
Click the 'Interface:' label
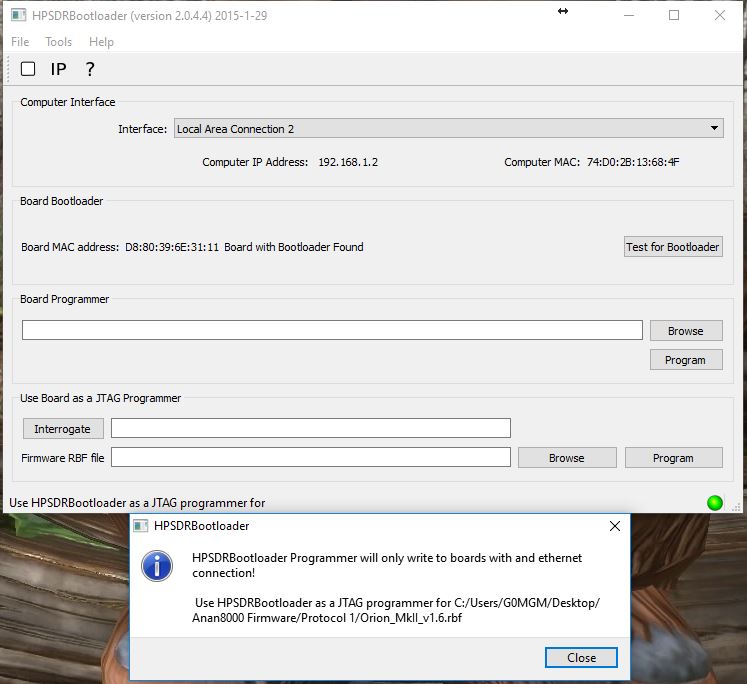[142, 129]
